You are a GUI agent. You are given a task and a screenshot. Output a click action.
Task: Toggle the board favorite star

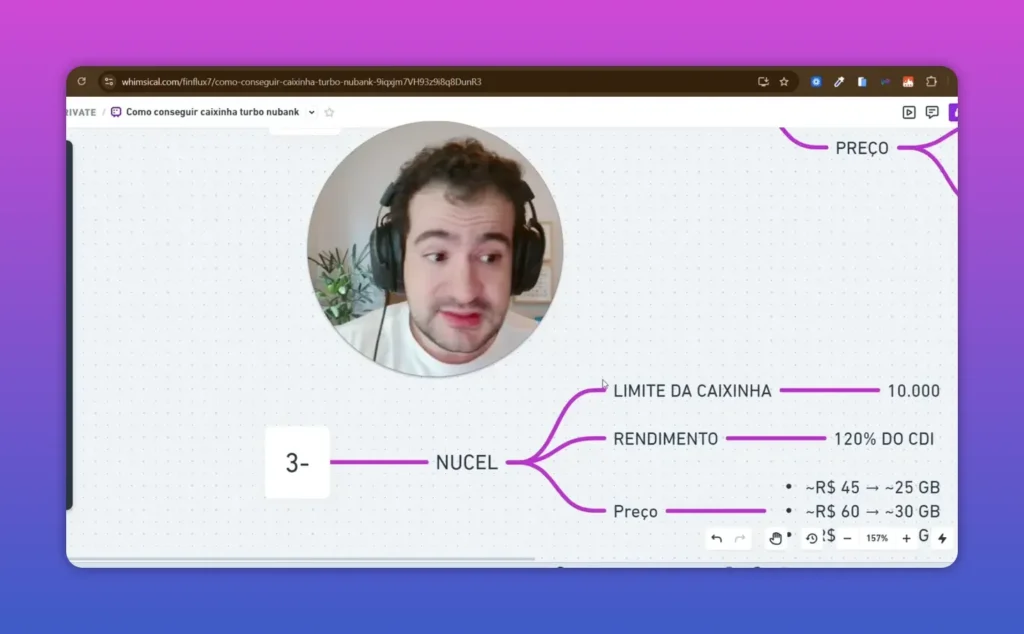pyautogui.click(x=327, y=111)
